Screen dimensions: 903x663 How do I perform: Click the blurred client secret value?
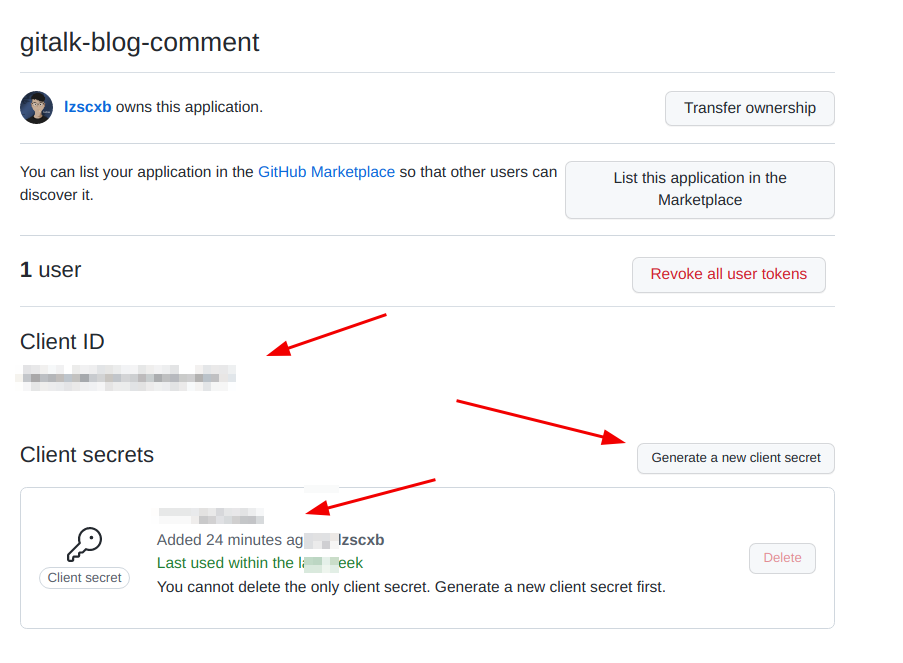211,517
